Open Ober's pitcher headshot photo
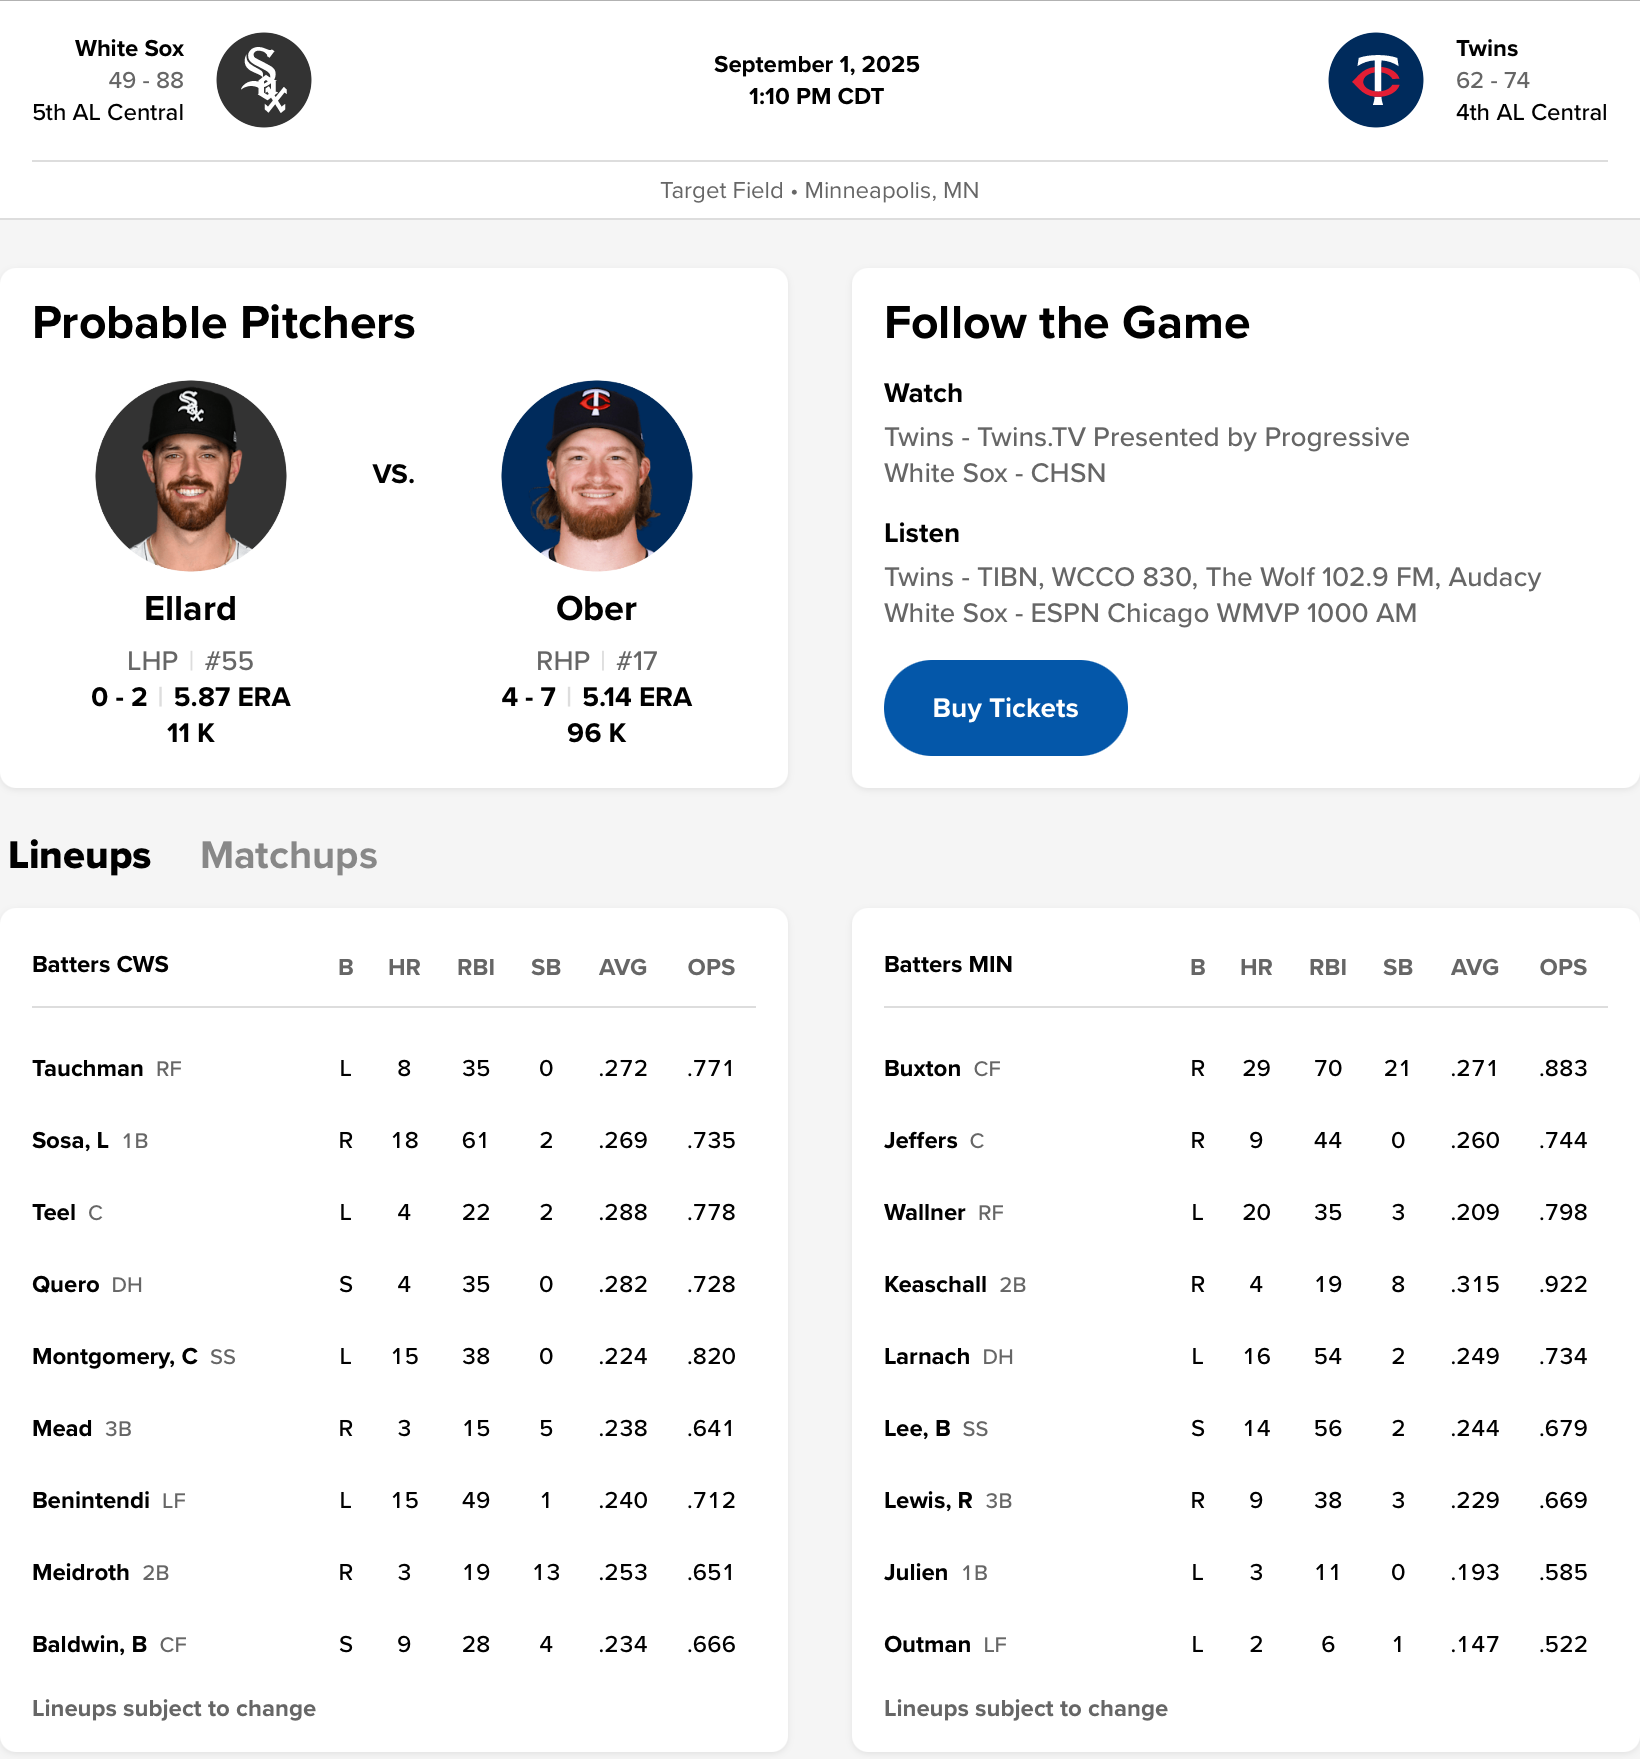Image resolution: width=1640 pixels, height=1759 pixels. click(597, 476)
